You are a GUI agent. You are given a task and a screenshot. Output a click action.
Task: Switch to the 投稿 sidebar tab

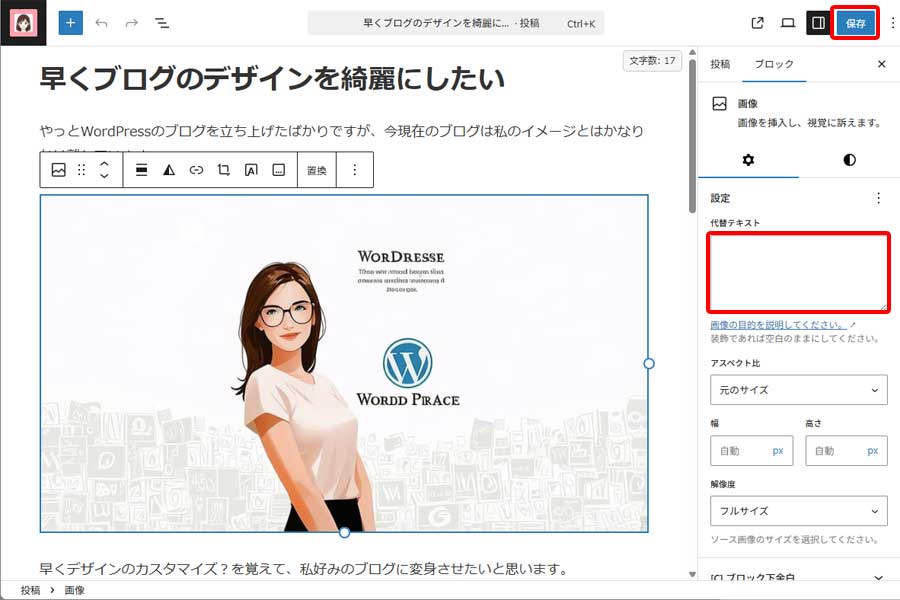click(720, 64)
